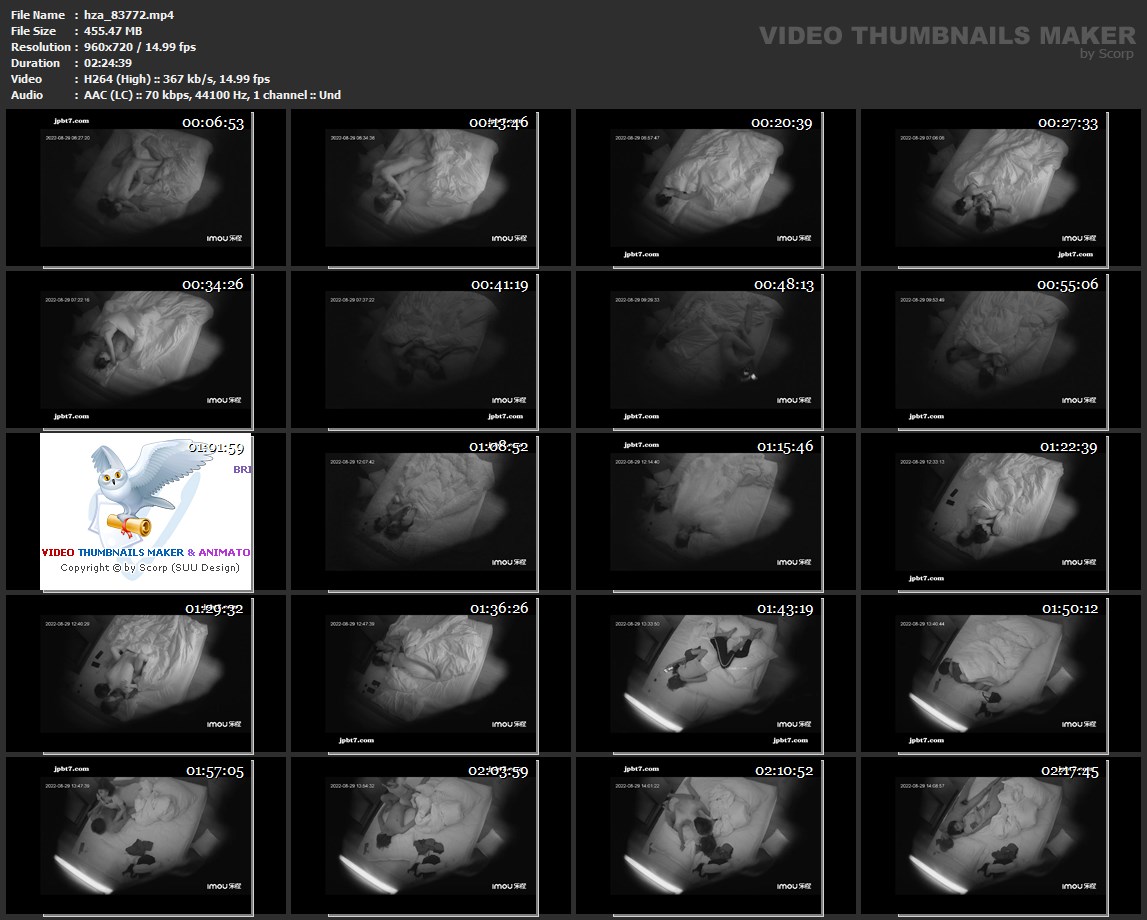Select the frame at 00:34:26
This screenshot has width=1147, height=920.
click(x=146, y=349)
